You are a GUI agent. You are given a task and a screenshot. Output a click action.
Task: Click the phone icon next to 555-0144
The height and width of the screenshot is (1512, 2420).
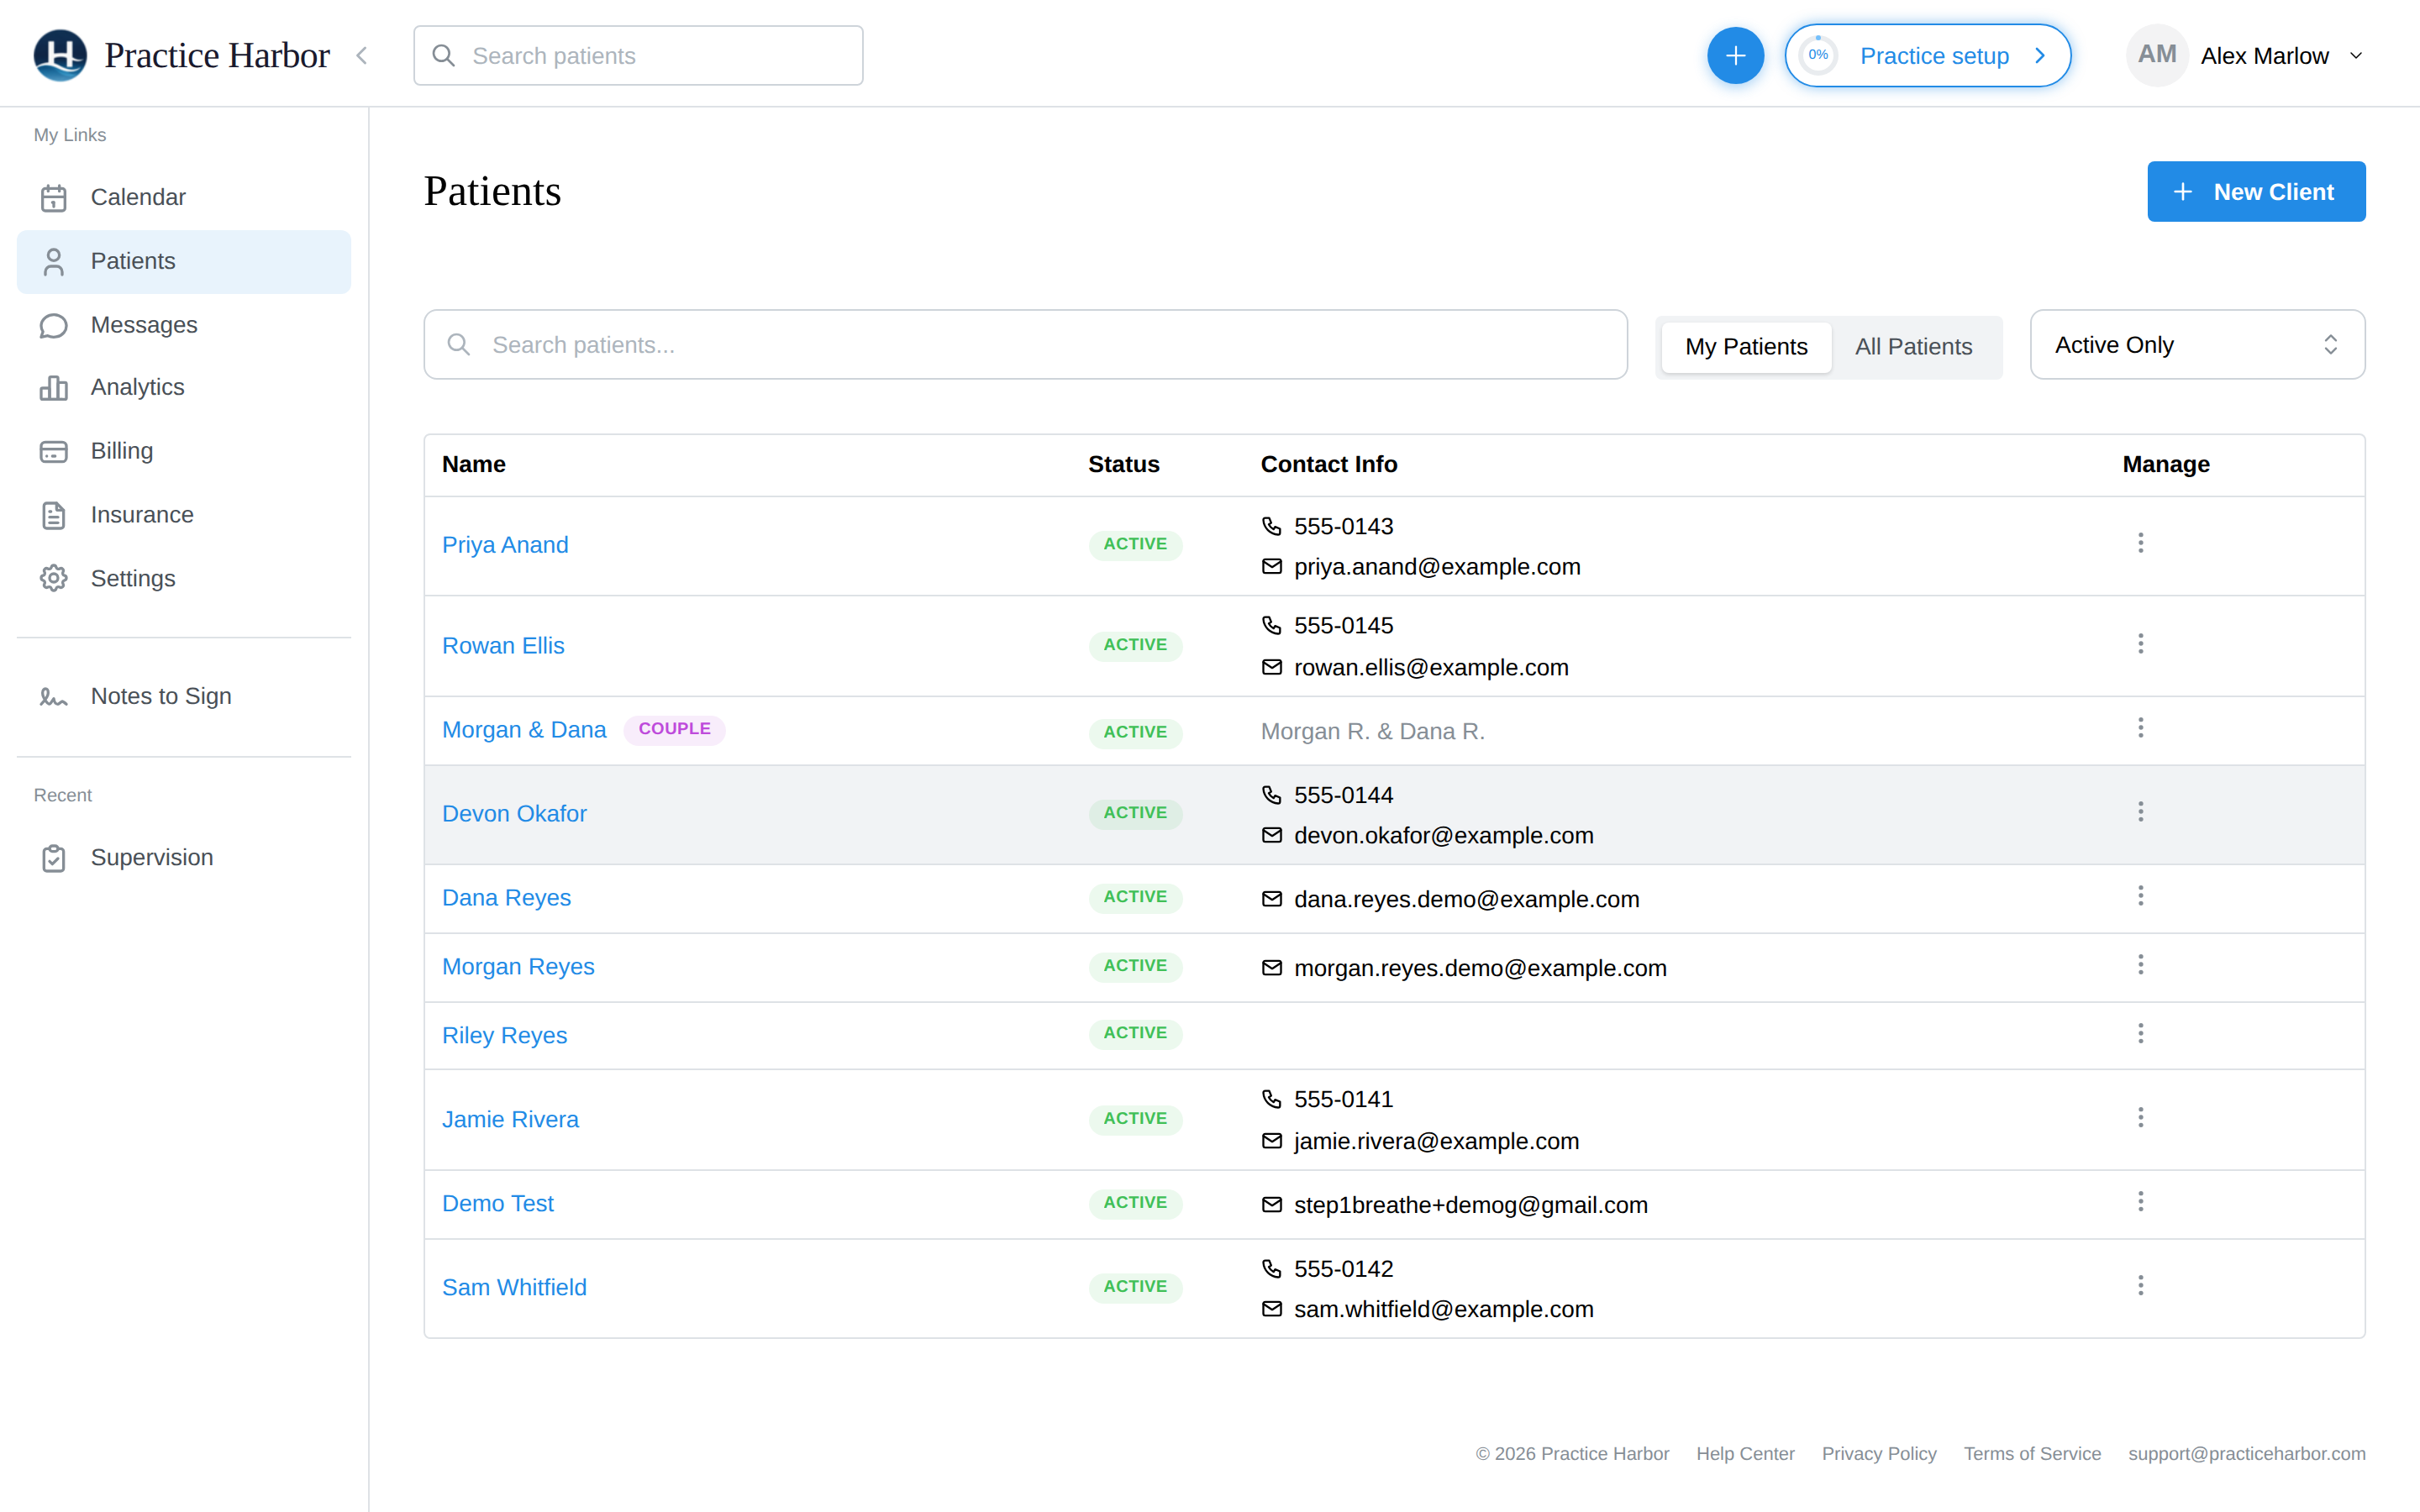(1271, 795)
